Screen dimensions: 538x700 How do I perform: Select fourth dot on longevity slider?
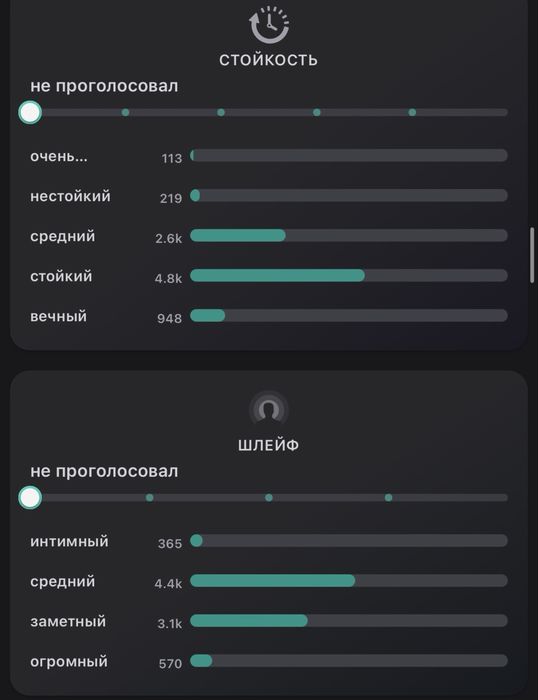[412, 112]
